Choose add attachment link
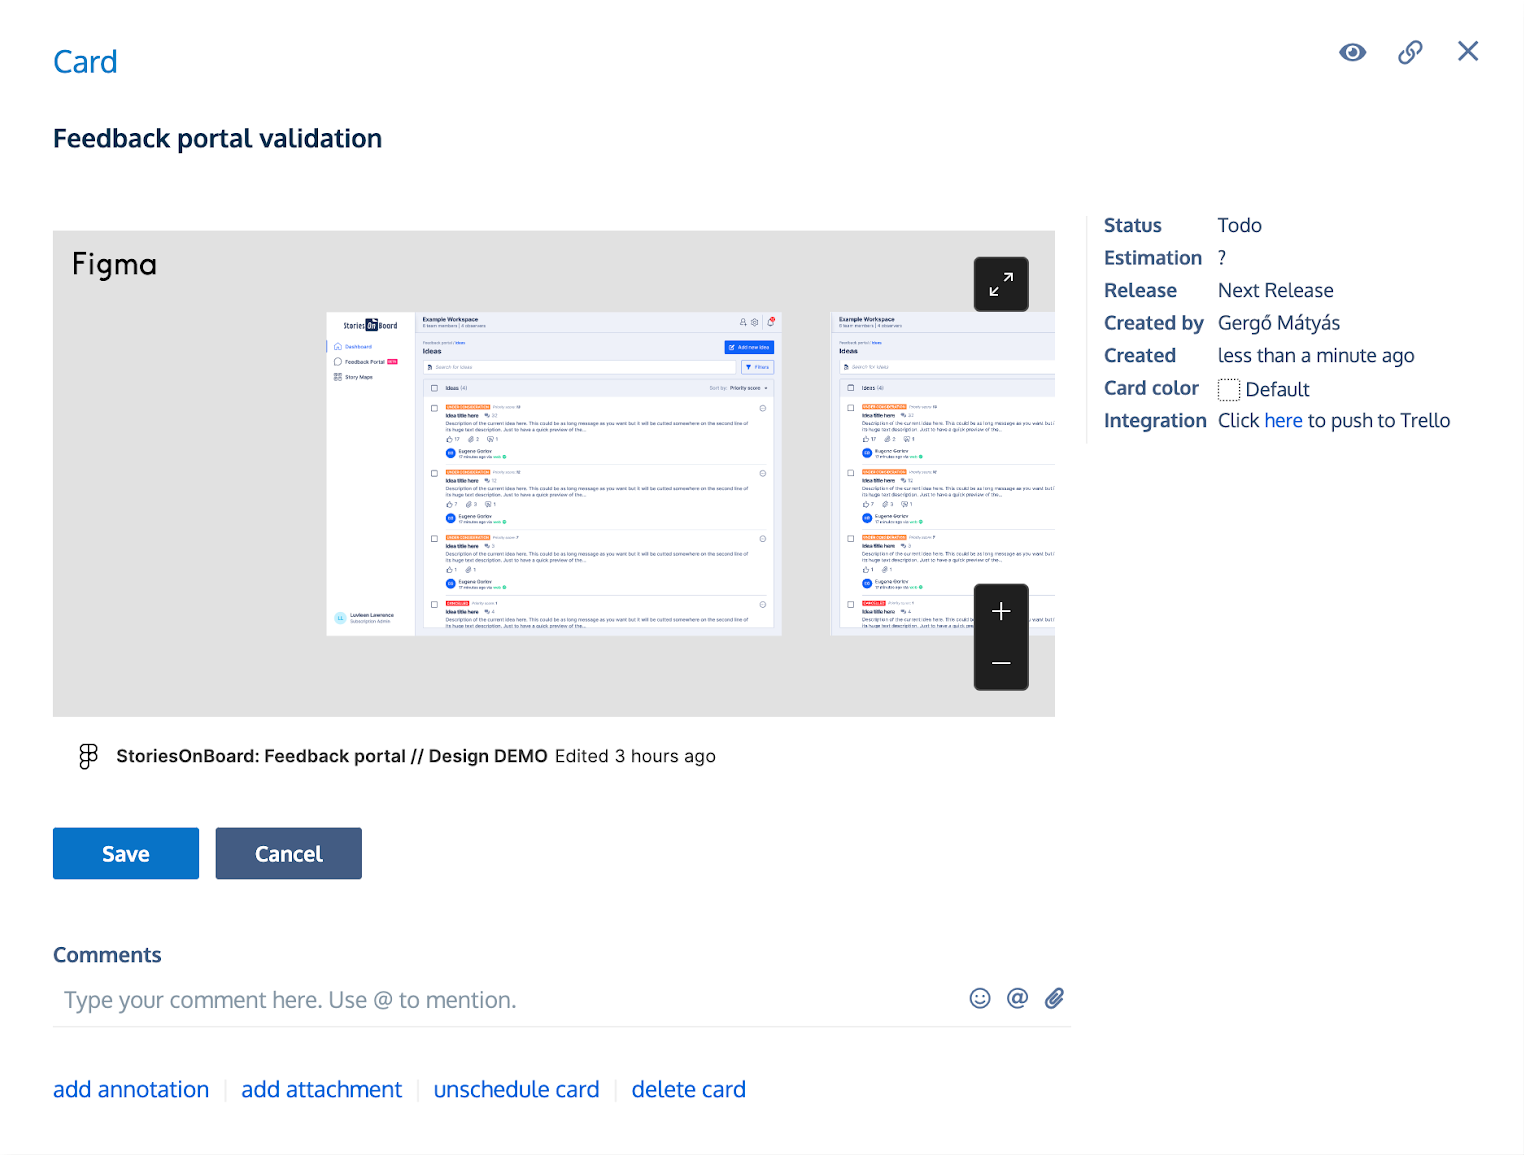 click(321, 1089)
